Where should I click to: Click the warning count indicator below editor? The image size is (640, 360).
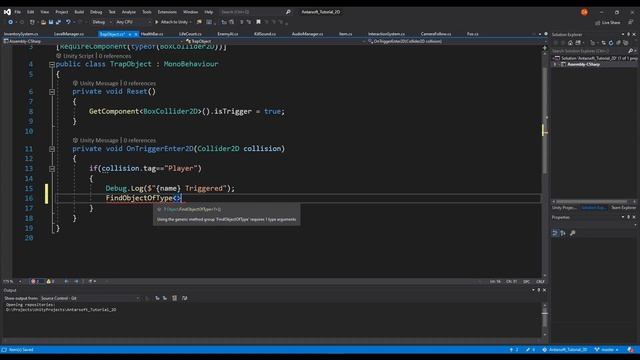[x=51, y=281]
